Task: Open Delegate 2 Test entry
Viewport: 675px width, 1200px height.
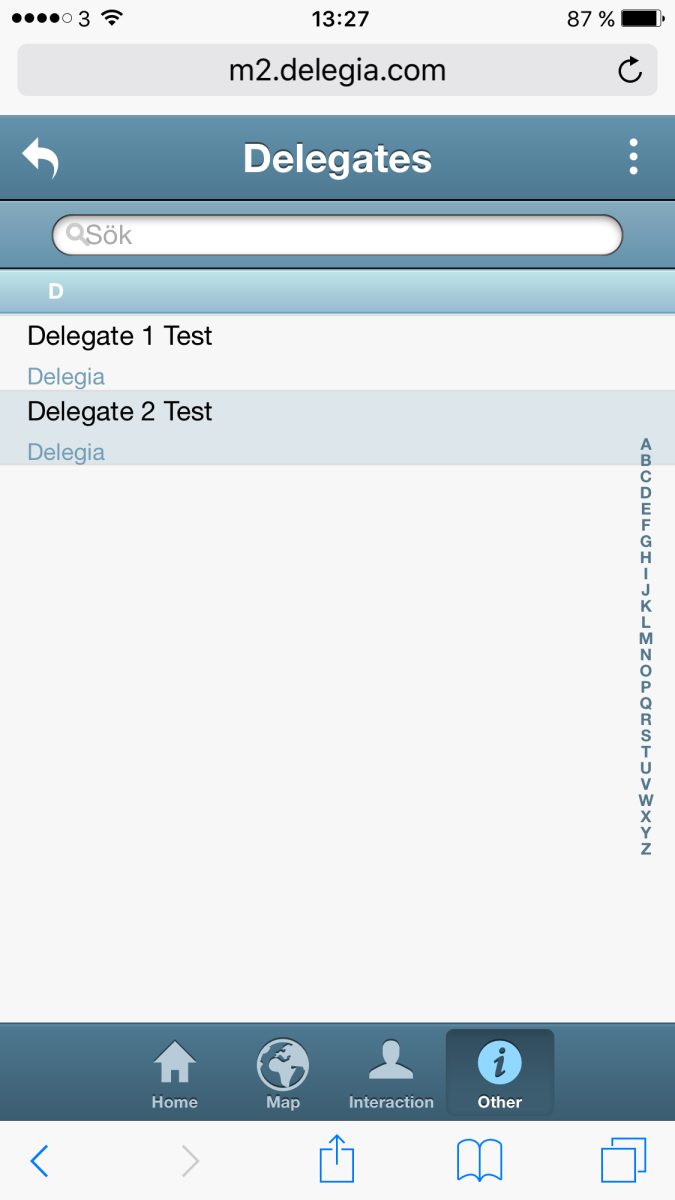Action: pyautogui.click(x=337, y=428)
